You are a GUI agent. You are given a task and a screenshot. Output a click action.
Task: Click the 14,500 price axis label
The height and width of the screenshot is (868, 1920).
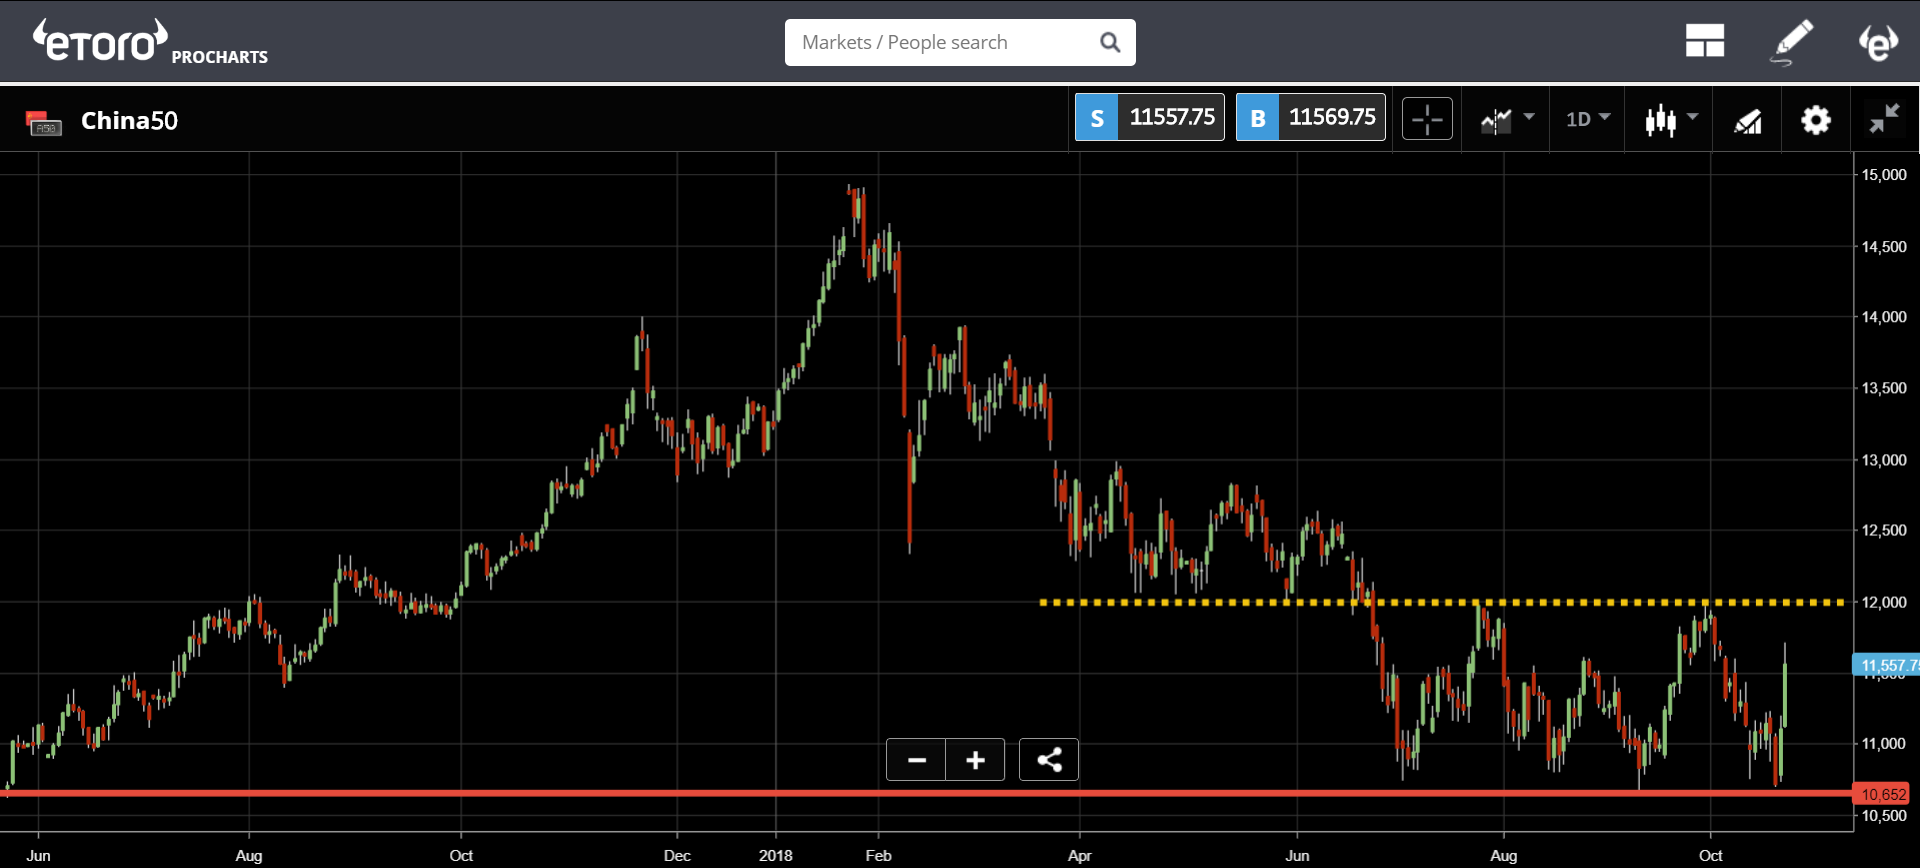[x=1884, y=247]
